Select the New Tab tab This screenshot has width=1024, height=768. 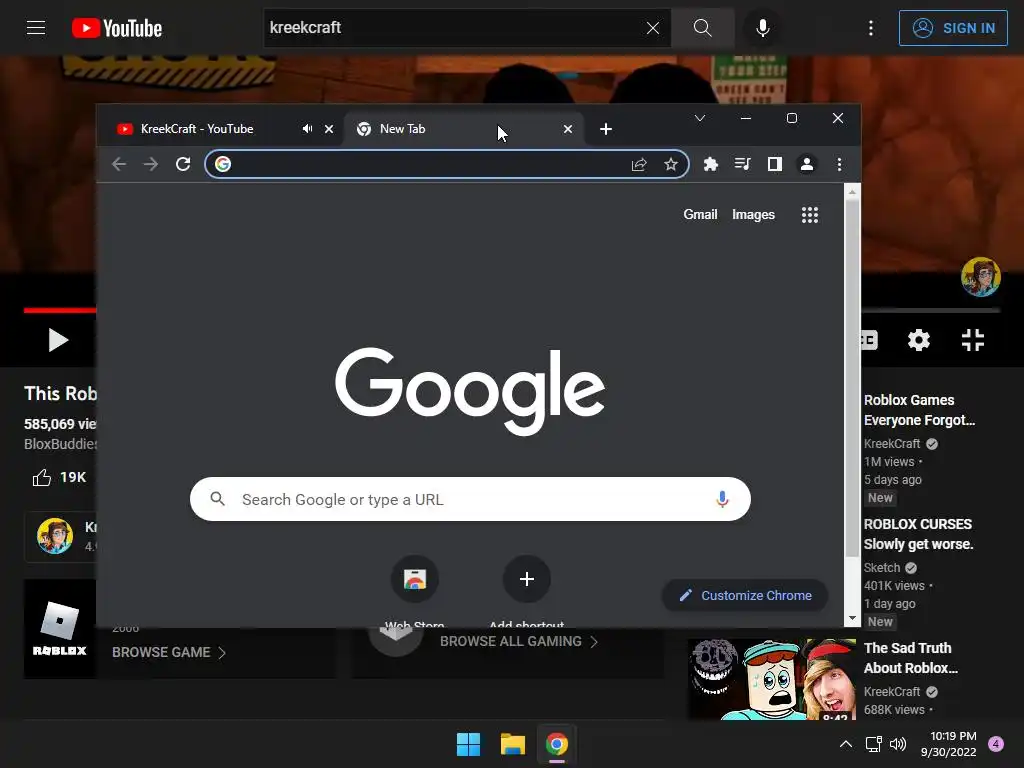(x=464, y=129)
